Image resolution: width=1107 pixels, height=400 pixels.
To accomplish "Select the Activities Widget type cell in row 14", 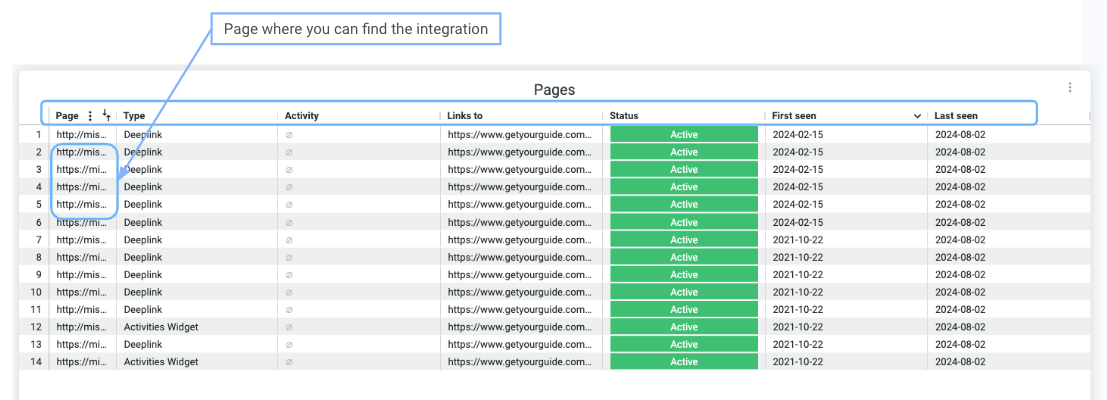I will coord(161,362).
